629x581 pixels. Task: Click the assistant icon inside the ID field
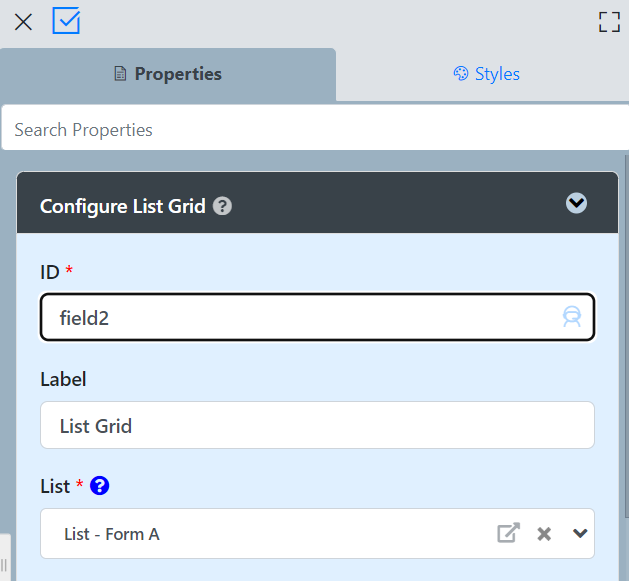[x=572, y=318]
